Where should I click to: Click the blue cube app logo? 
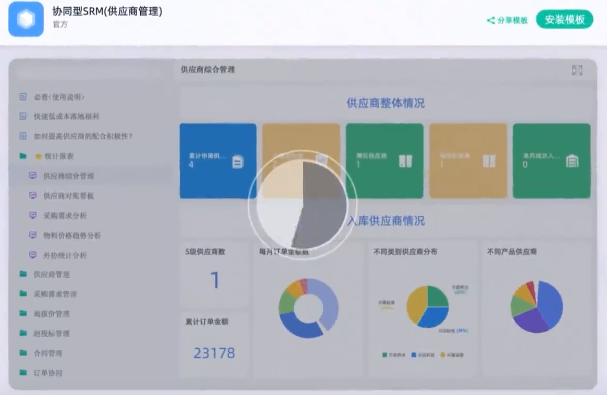click(x=26, y=19)
